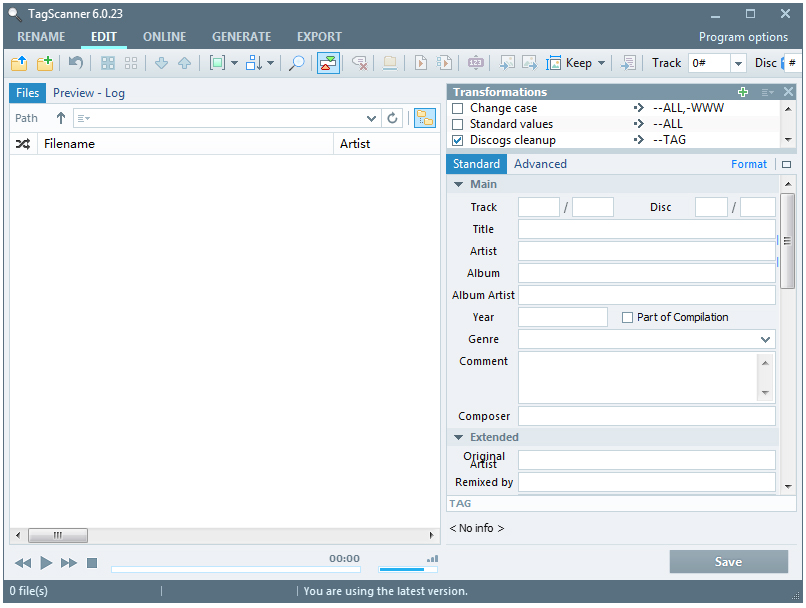Click the Title input field

click(647, 229)
